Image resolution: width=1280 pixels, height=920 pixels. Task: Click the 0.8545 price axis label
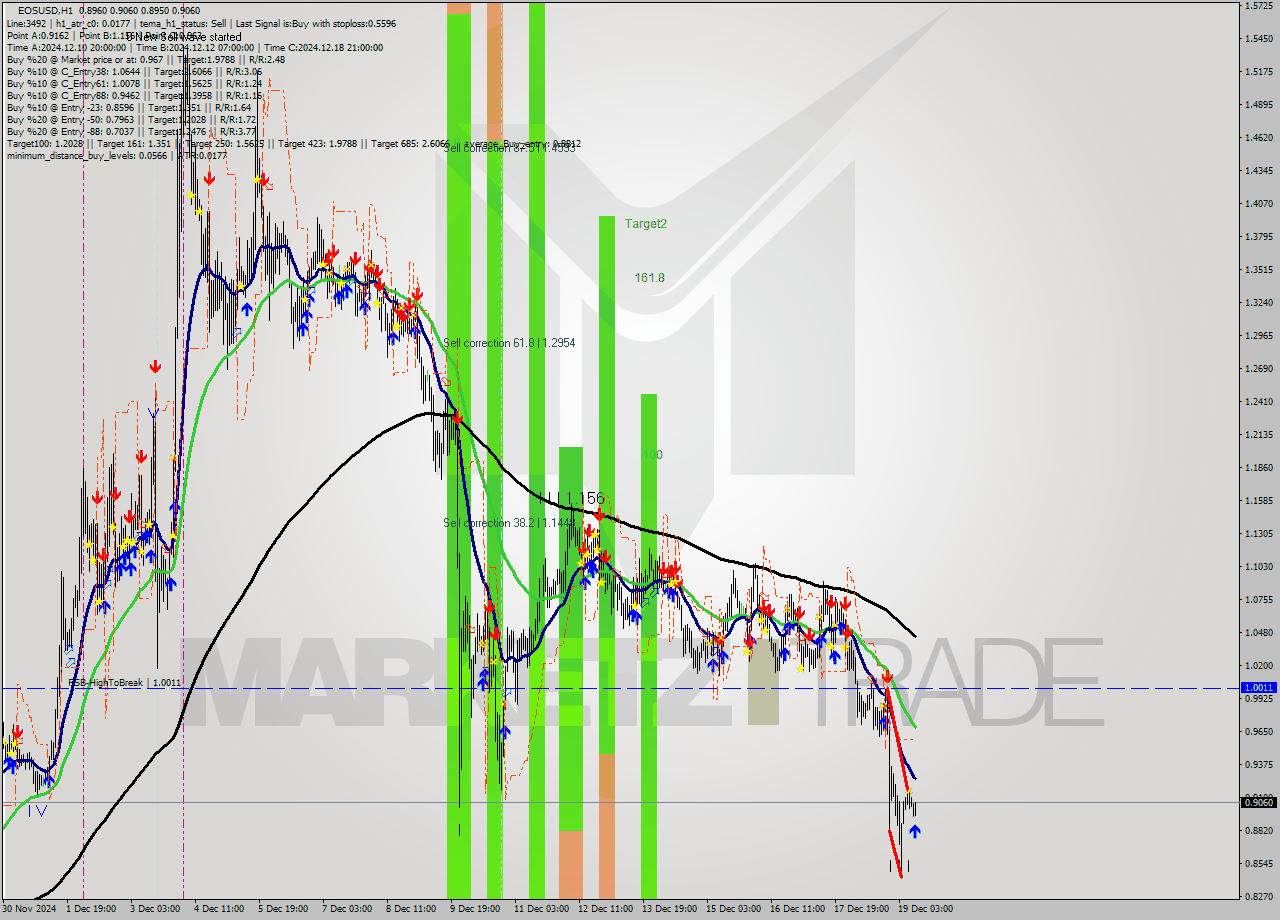[x=1258, y=864]
